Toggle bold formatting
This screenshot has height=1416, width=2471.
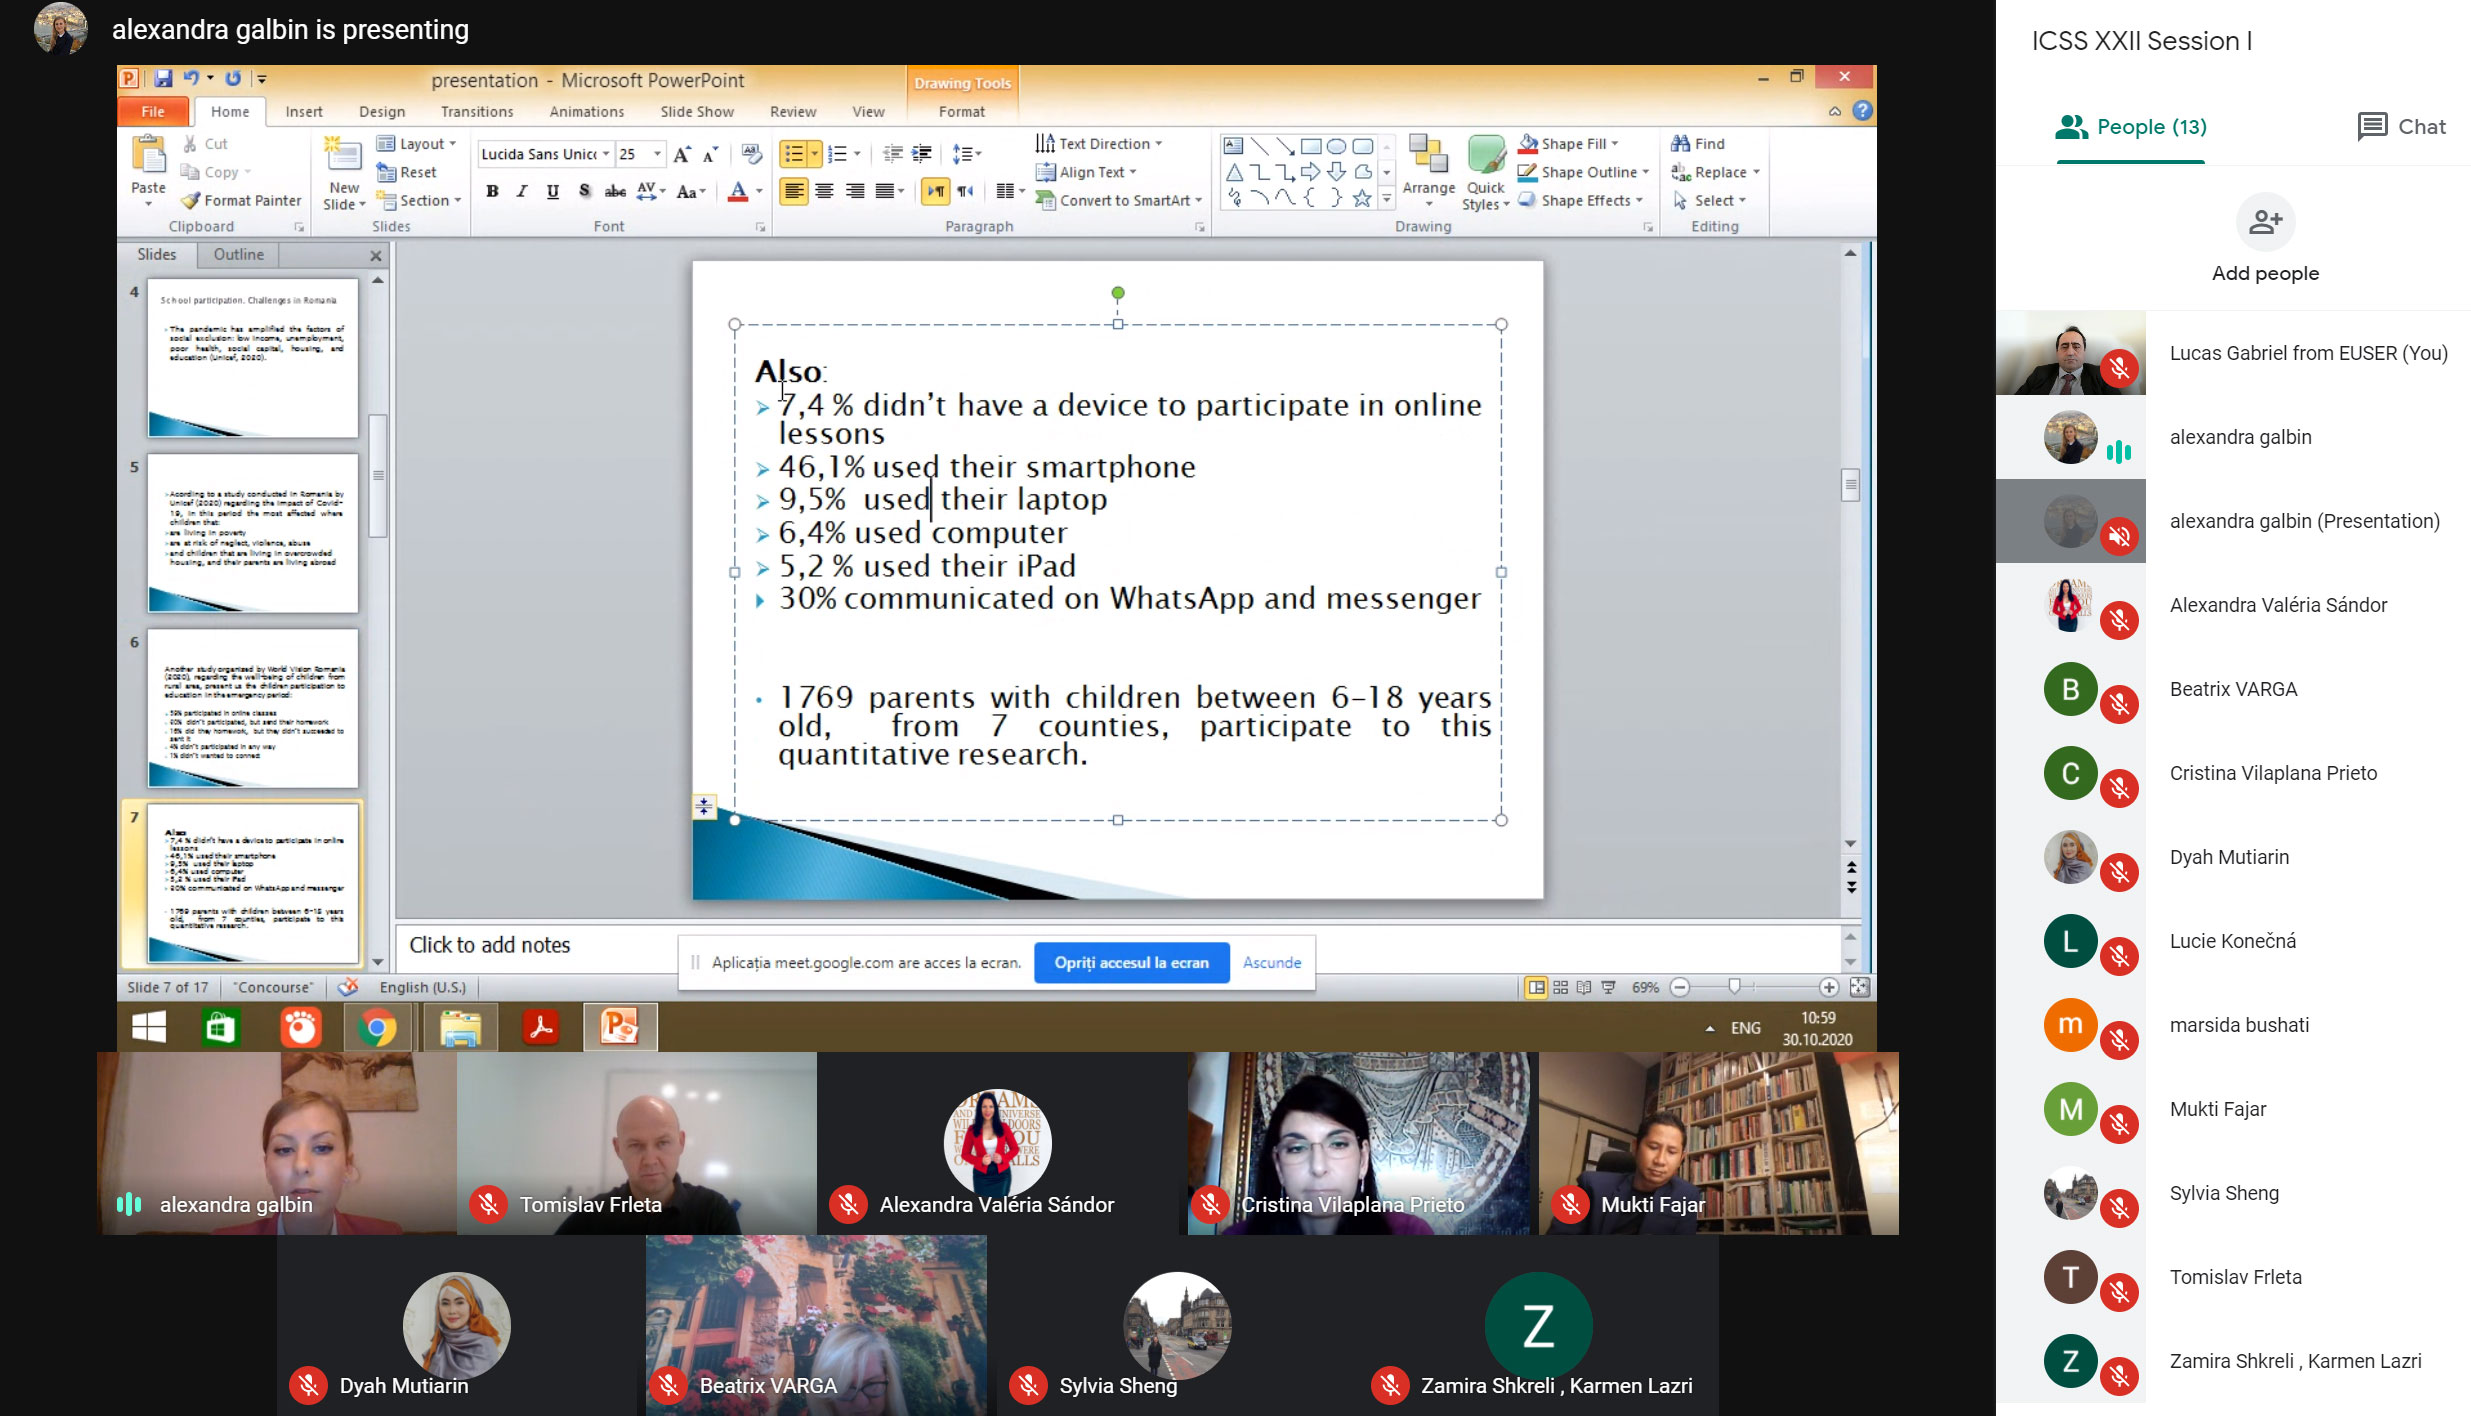click(492, 191)
